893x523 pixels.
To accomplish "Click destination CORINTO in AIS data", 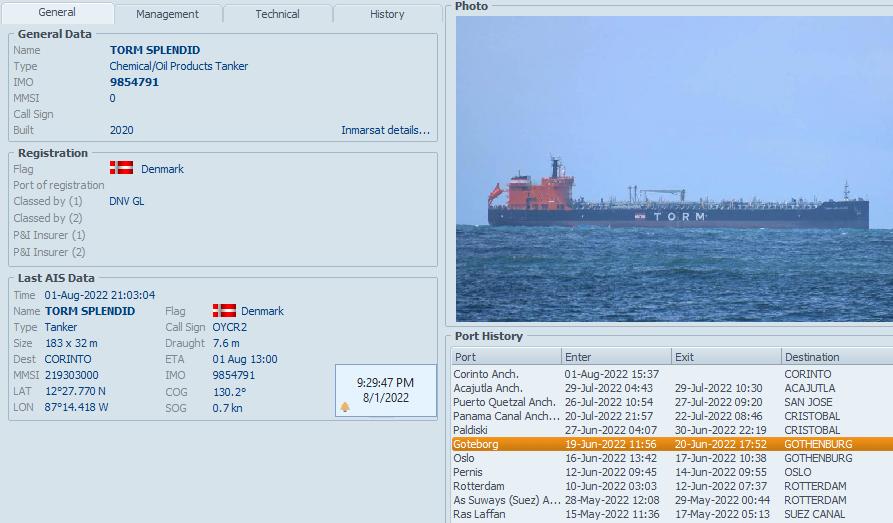I will coord(68,359).
